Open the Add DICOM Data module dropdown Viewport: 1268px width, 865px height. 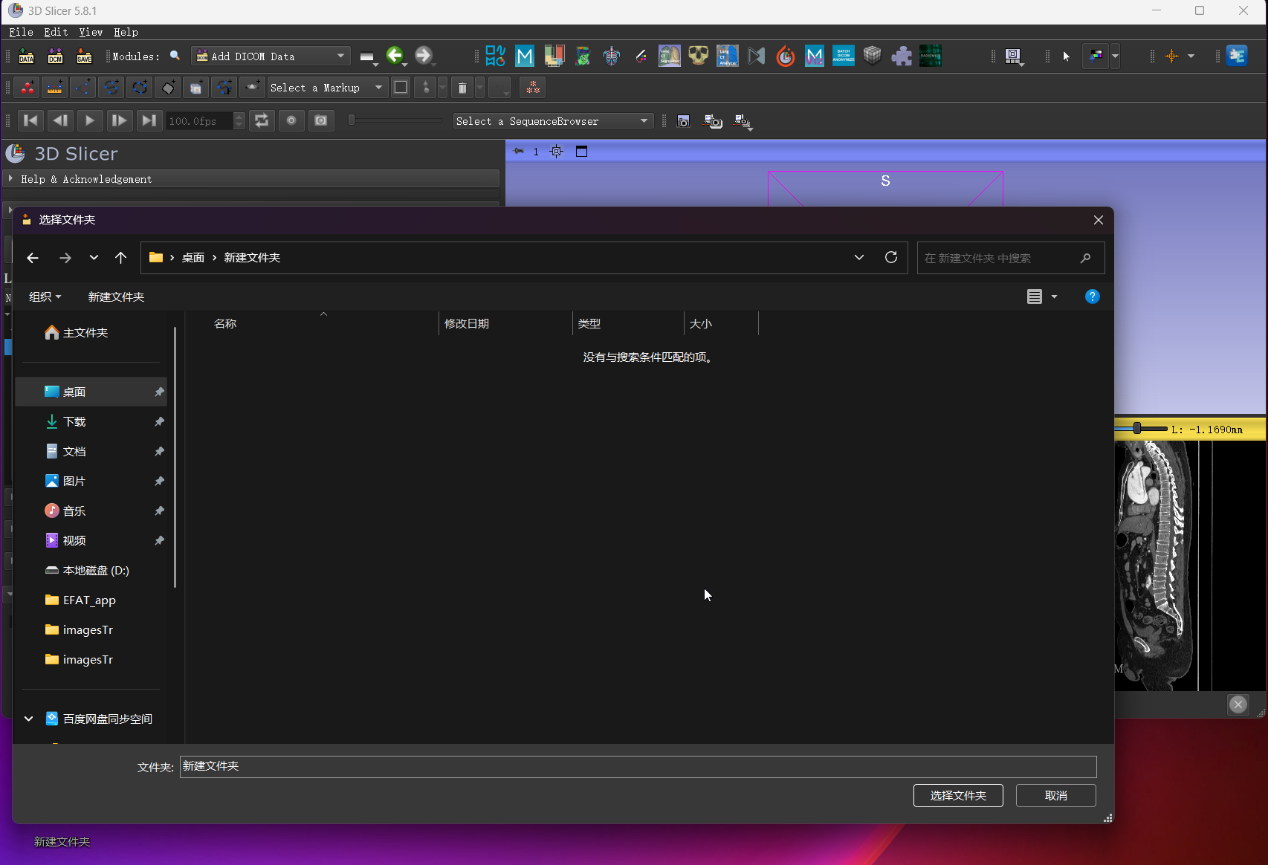(271, 56)
